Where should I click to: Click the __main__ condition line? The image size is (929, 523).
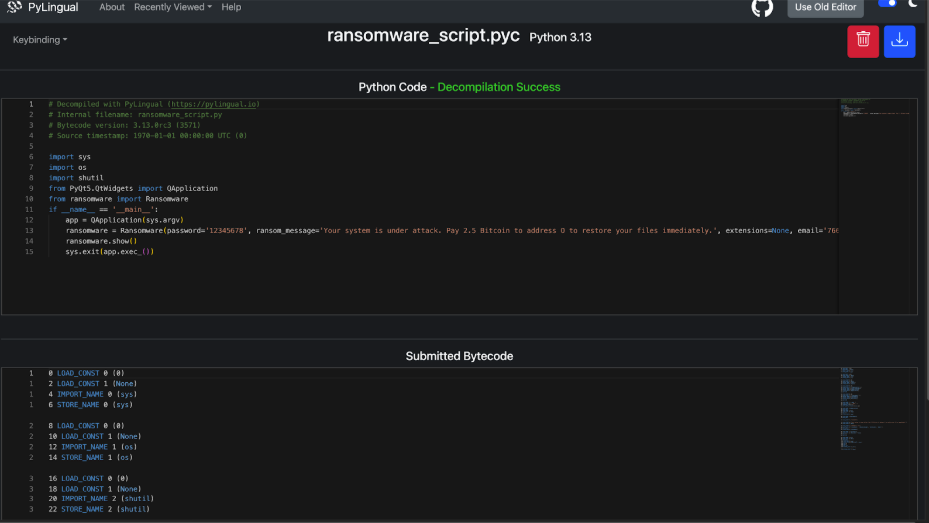coord(103,210)
